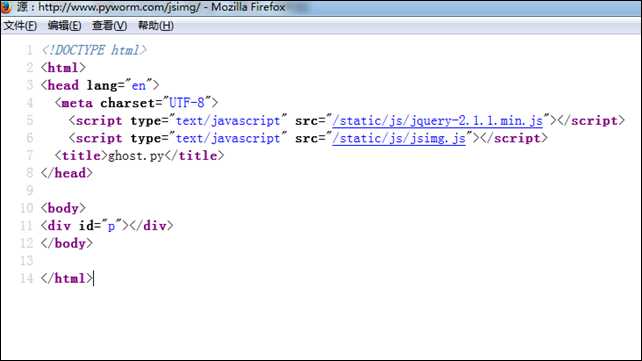642x361 pixels.
Task: Click the window title bar URL text
Action: click(x=120, y=7)
